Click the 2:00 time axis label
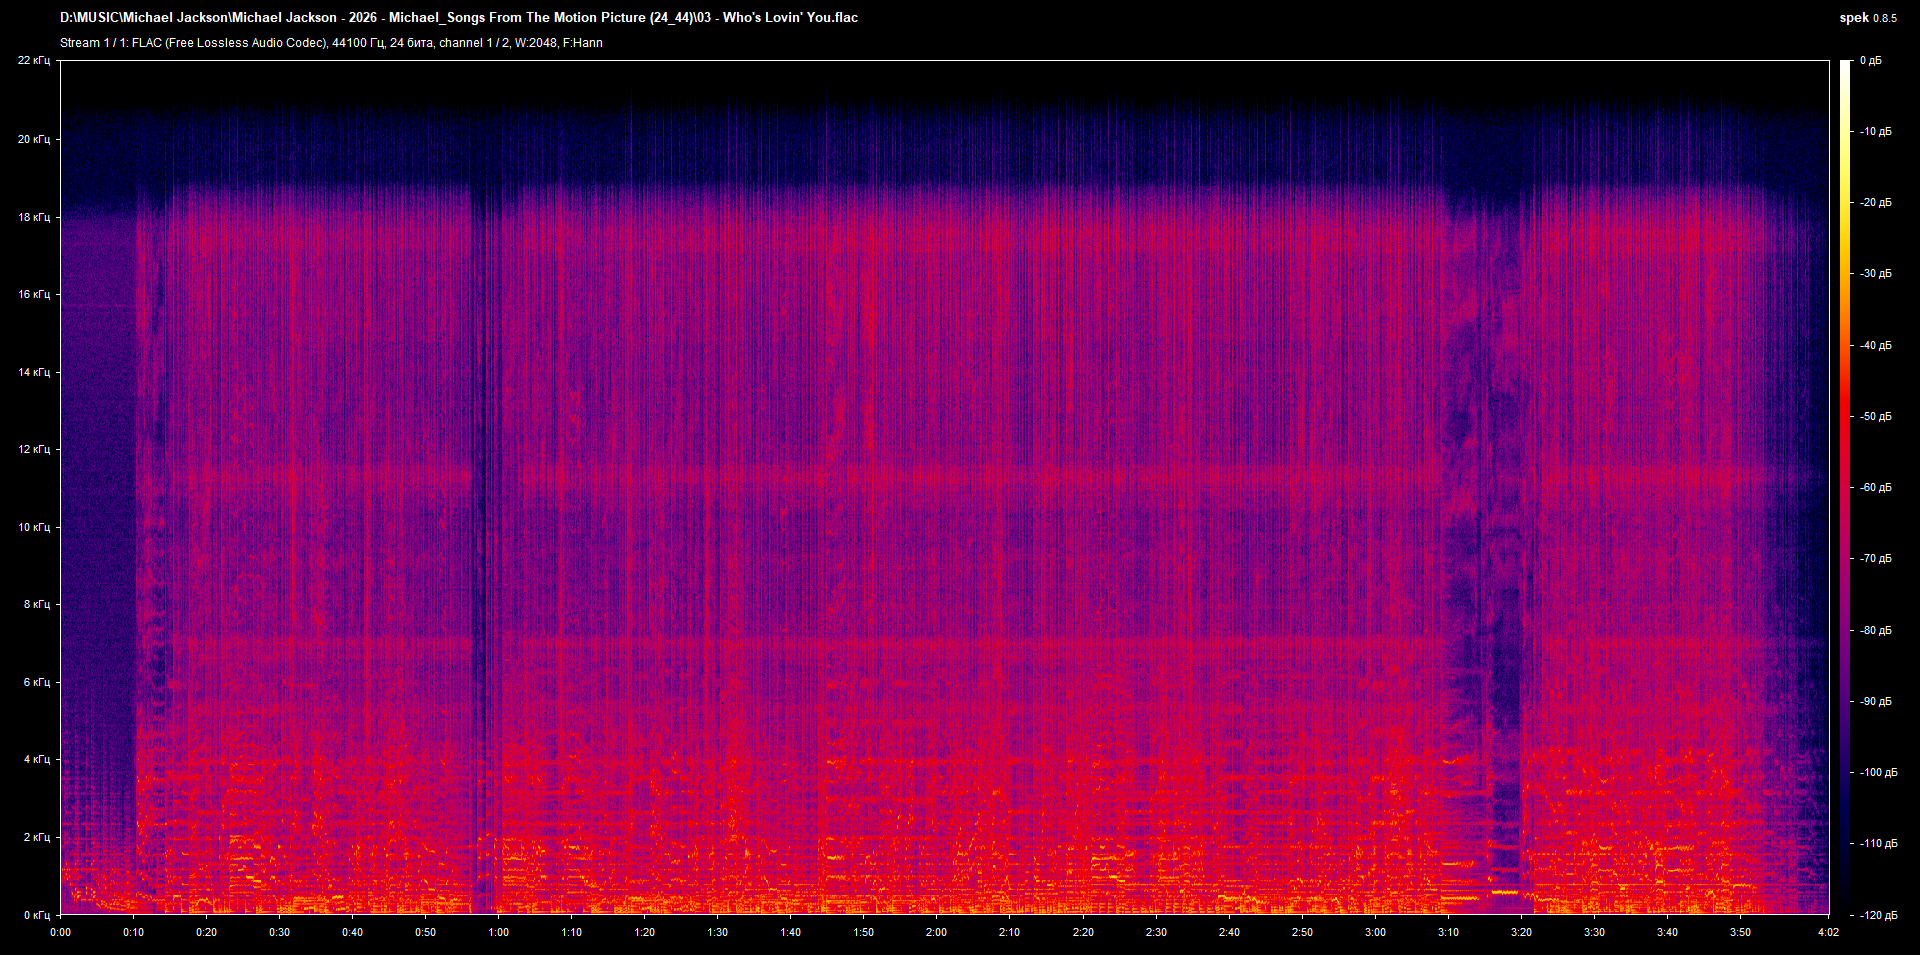This screenshot has height=955, width=1920. click(936, 932)
